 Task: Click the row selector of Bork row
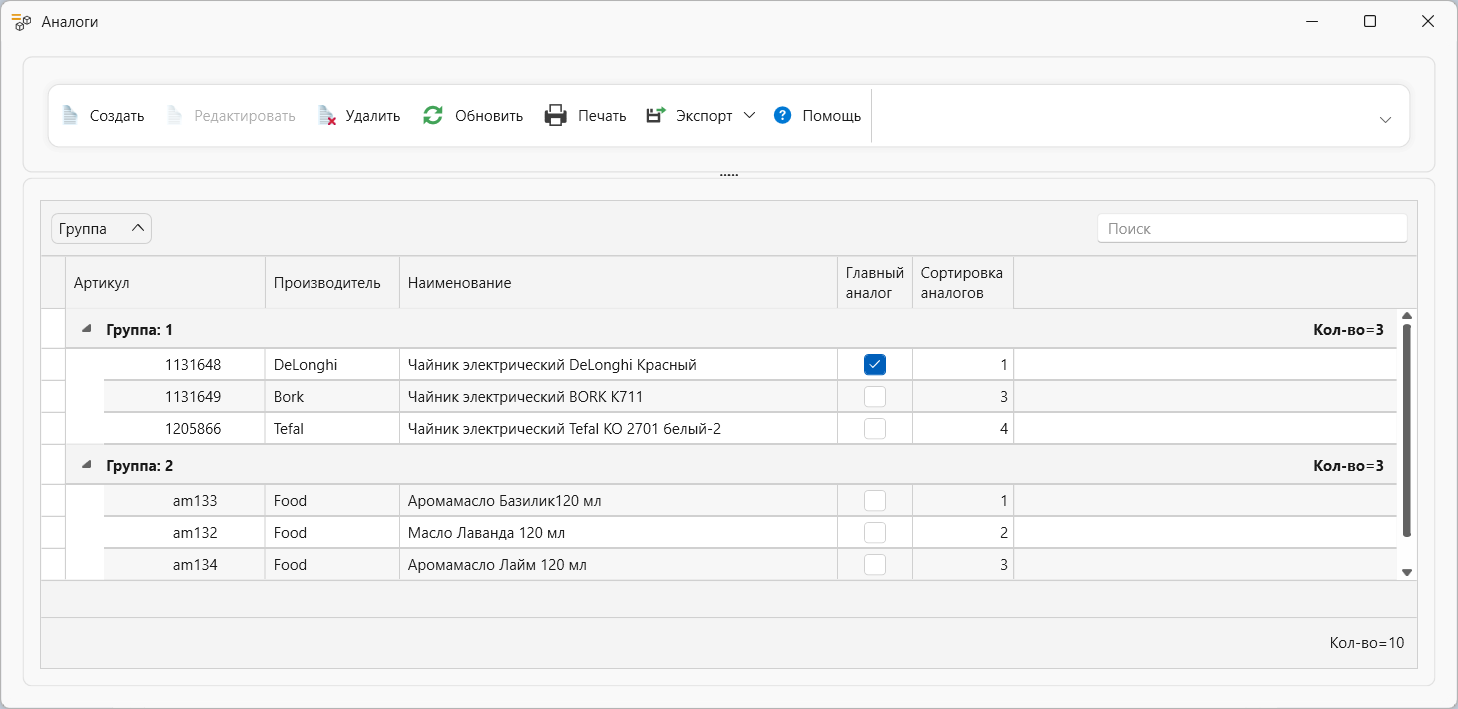click(53, 397)
